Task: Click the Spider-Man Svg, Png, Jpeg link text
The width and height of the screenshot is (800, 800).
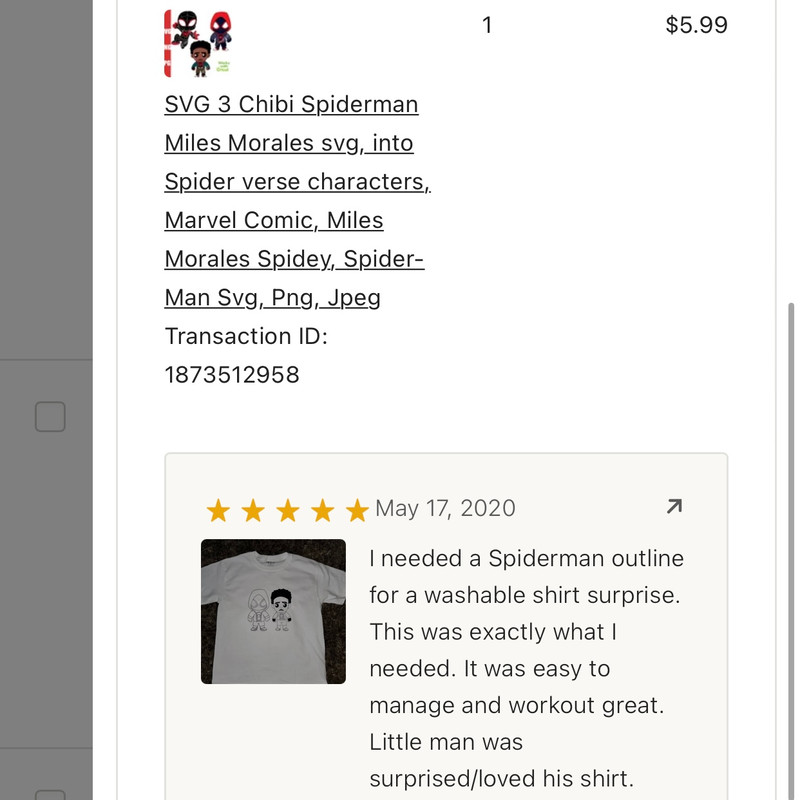Action: coord(272,297)
